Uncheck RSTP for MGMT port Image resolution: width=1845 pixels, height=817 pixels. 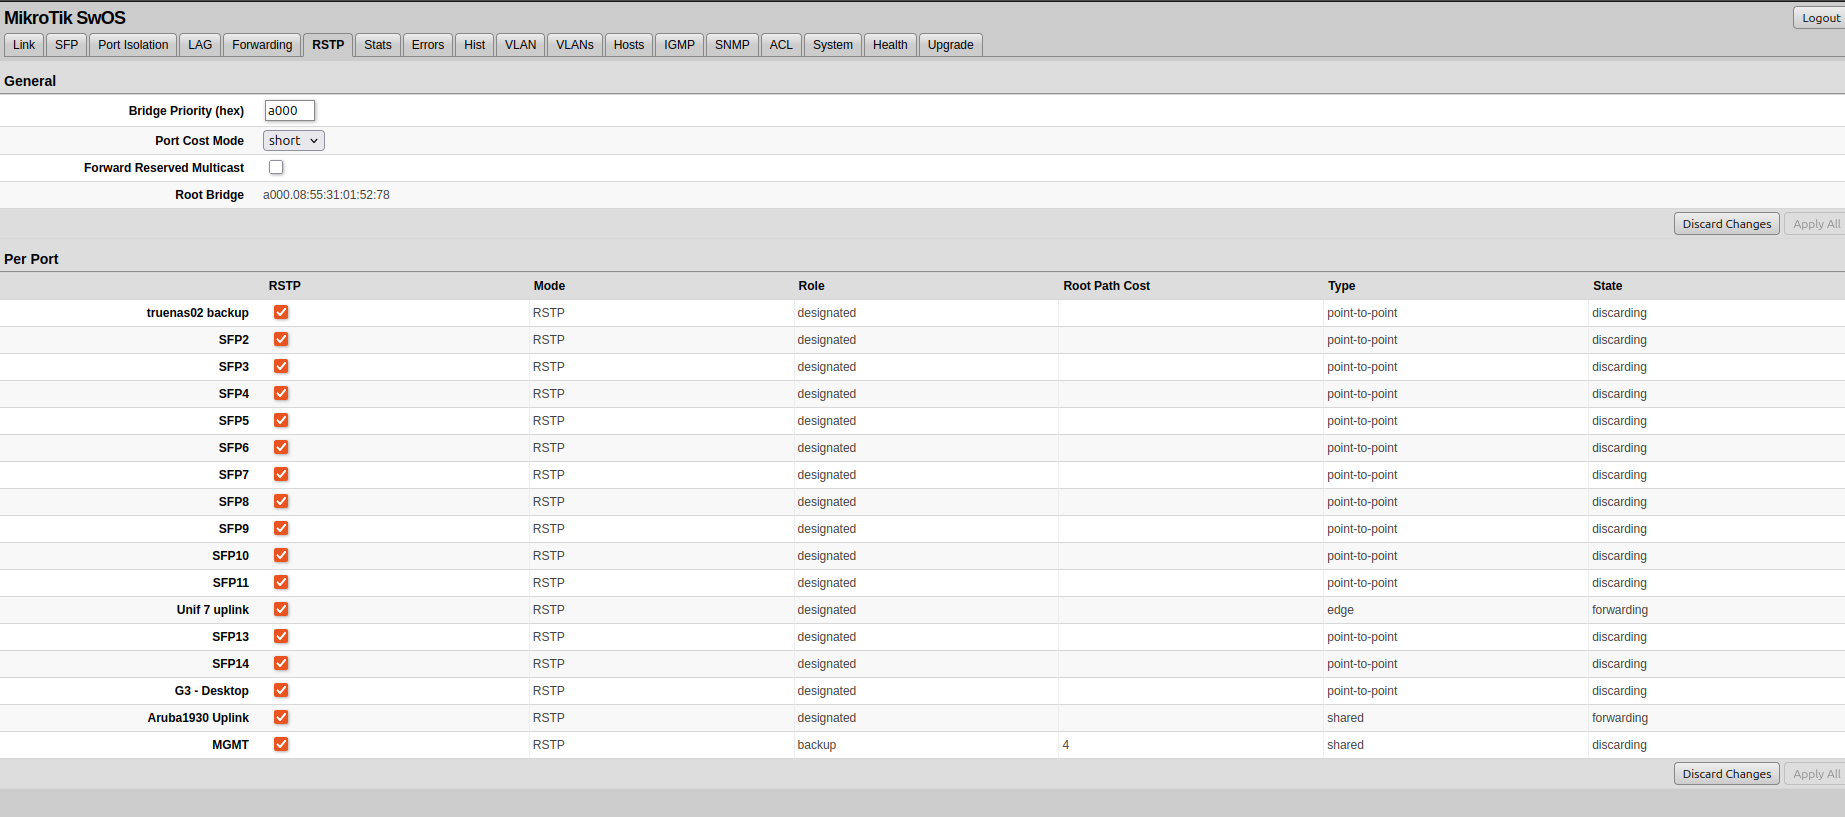click(x=281, y=744)
